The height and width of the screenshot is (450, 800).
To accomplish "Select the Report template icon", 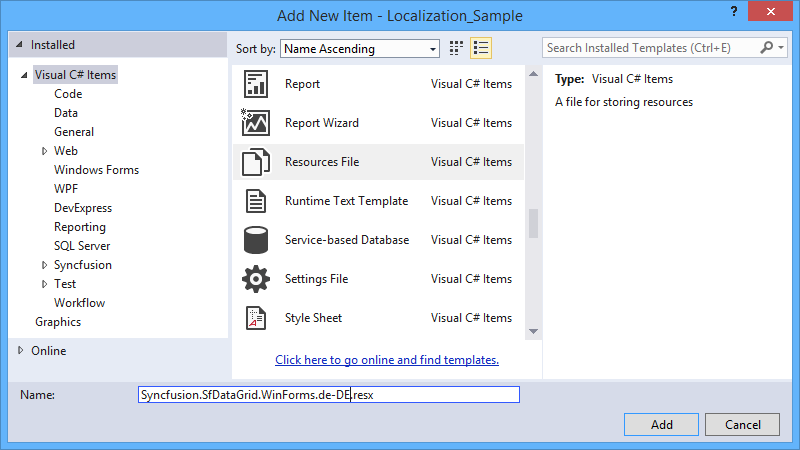I will point(256,84).
